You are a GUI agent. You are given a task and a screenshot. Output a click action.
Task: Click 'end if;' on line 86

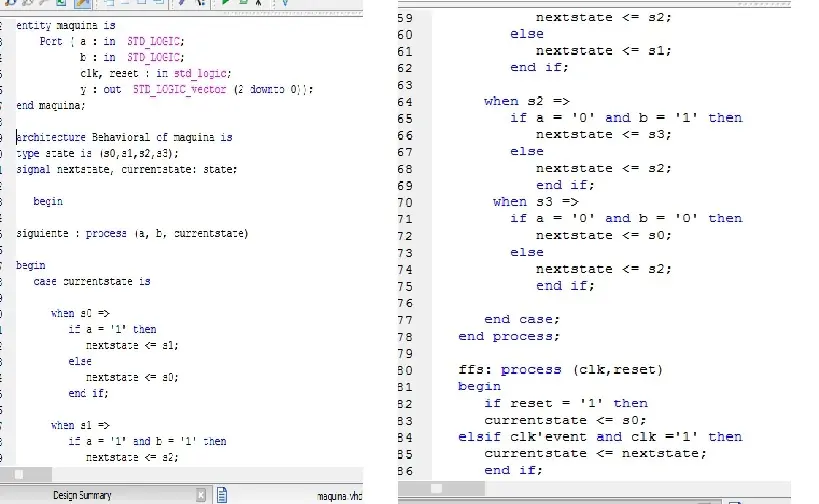[x=513, y=470]
